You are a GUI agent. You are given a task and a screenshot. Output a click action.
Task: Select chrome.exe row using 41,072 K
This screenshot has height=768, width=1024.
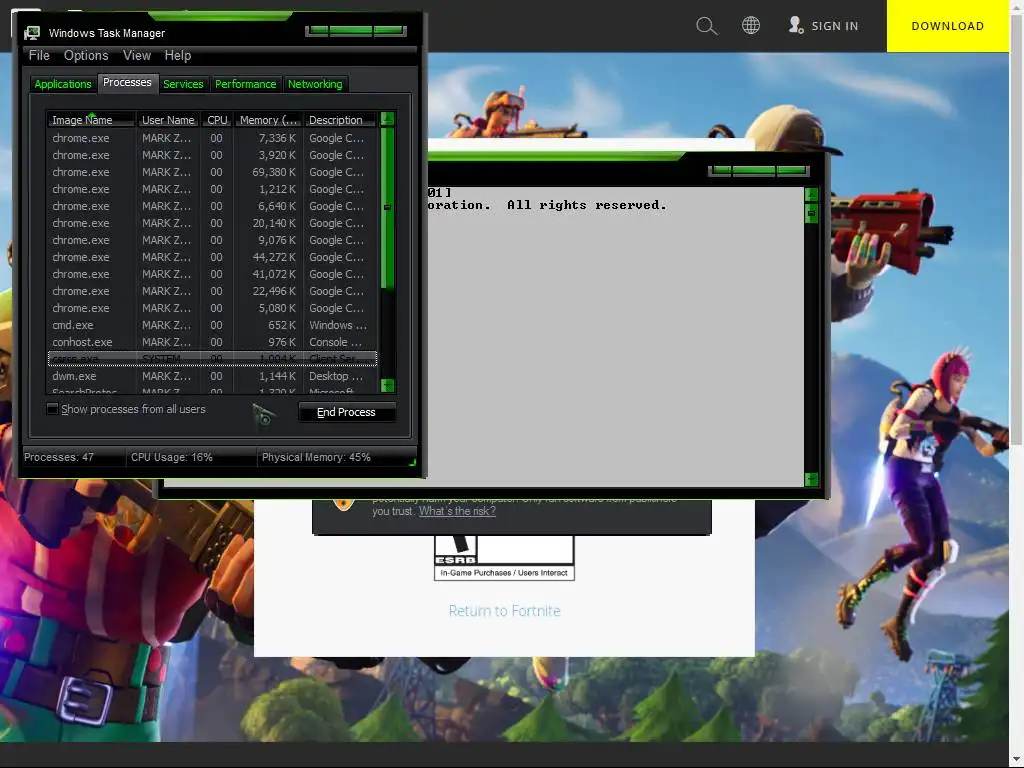212,274
